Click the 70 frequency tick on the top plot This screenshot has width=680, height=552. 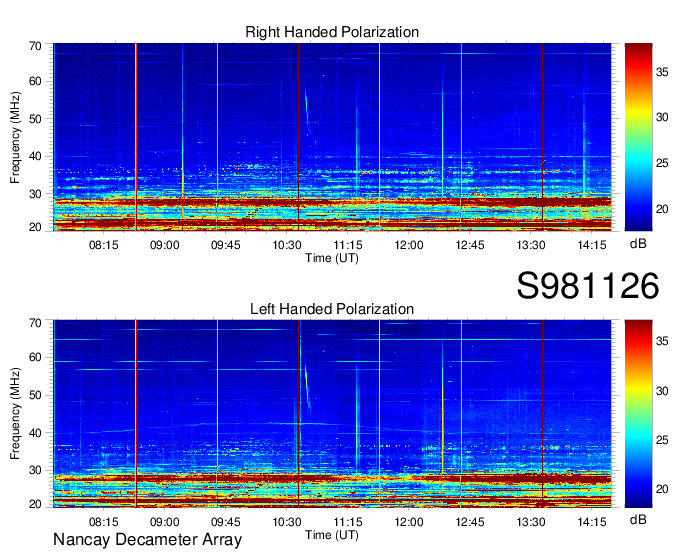pyautogui.click(x=35, y=46)
